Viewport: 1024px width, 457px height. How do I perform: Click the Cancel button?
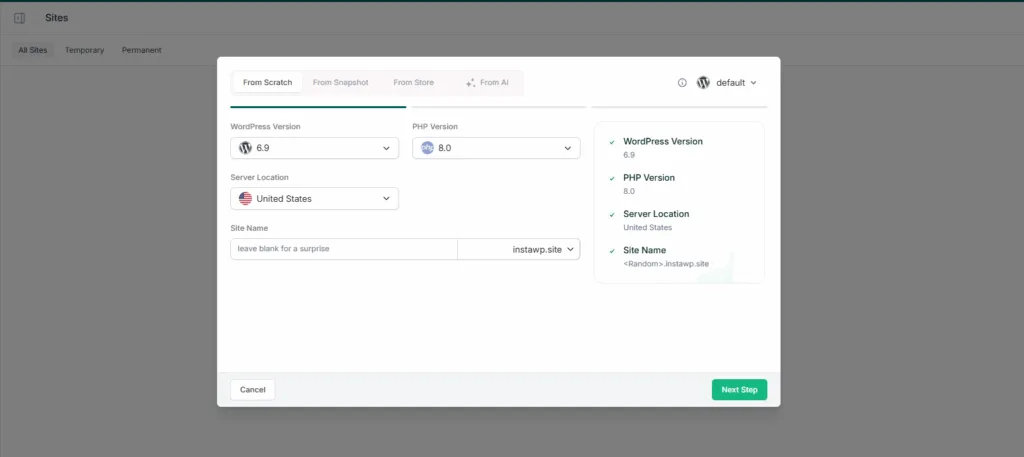pyautogui.click(x=253, y=390)
